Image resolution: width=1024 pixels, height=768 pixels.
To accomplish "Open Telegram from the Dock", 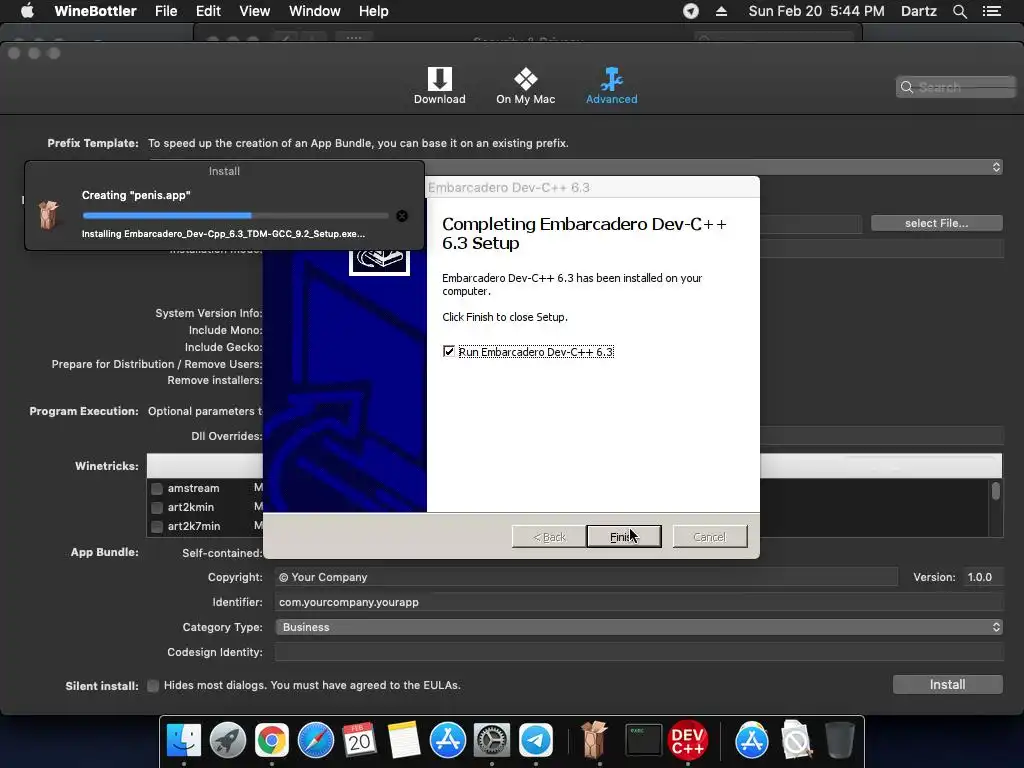I will [x=536, y=741].
